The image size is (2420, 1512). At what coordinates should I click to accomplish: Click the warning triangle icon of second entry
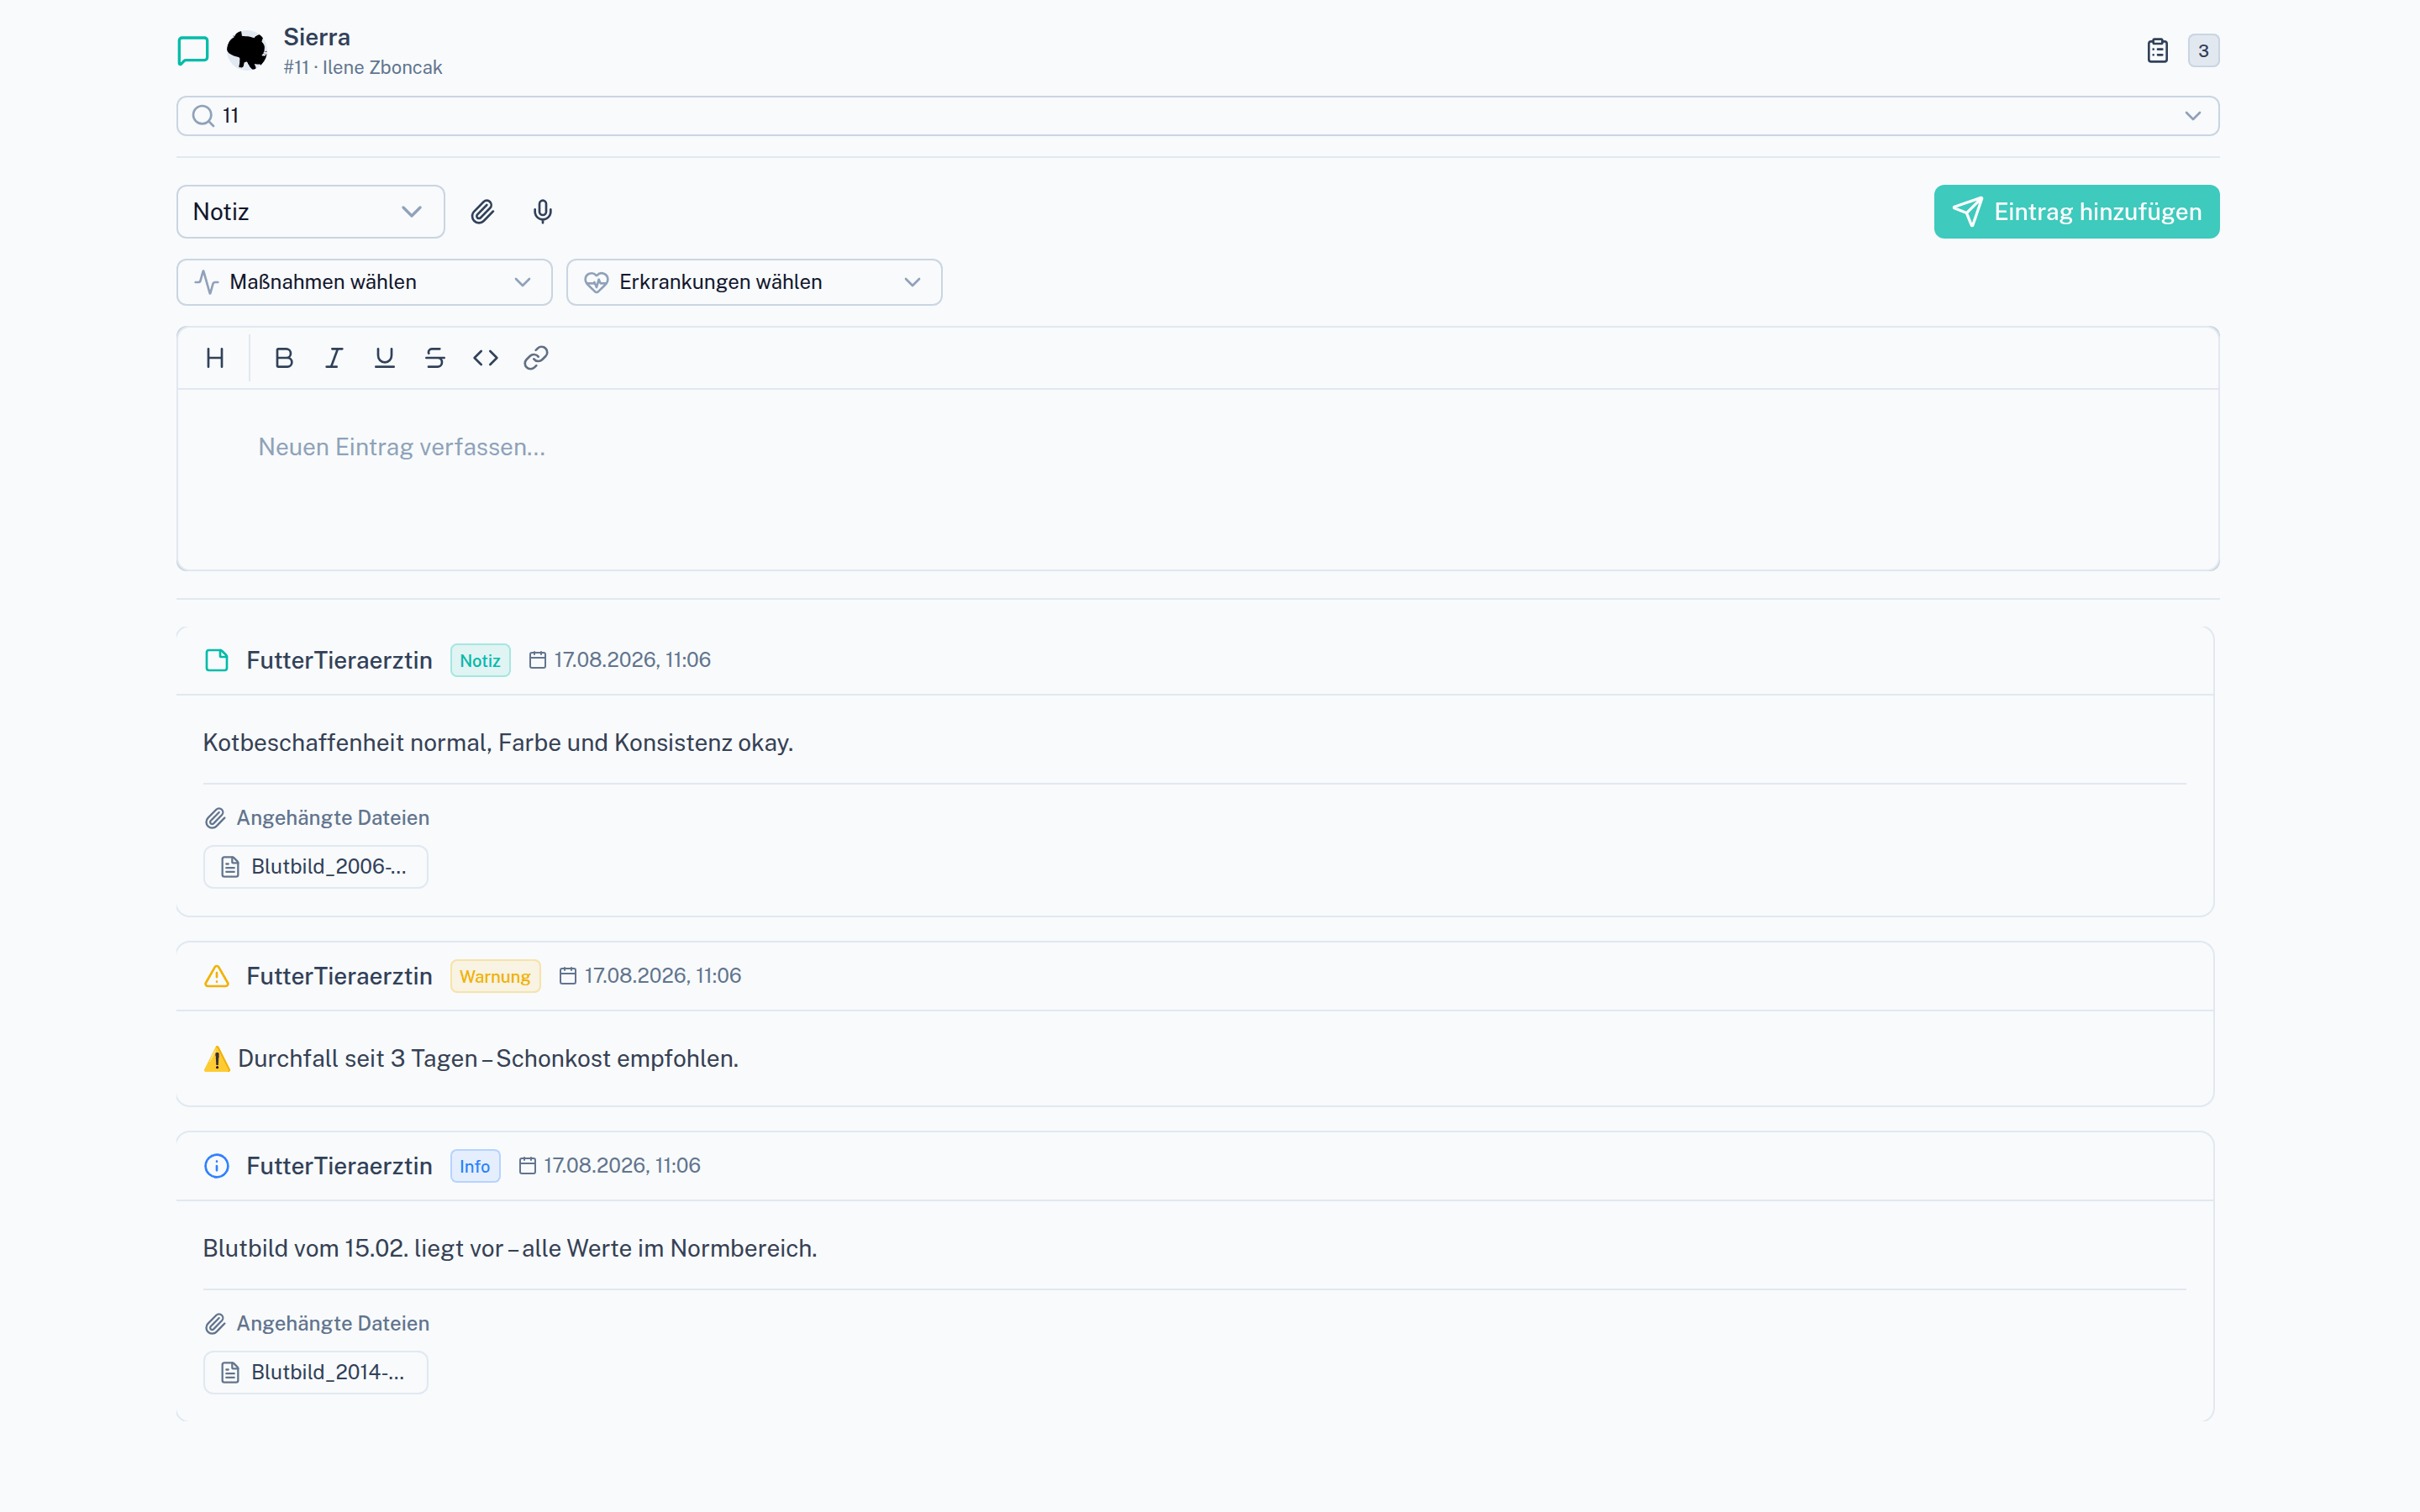216,976
